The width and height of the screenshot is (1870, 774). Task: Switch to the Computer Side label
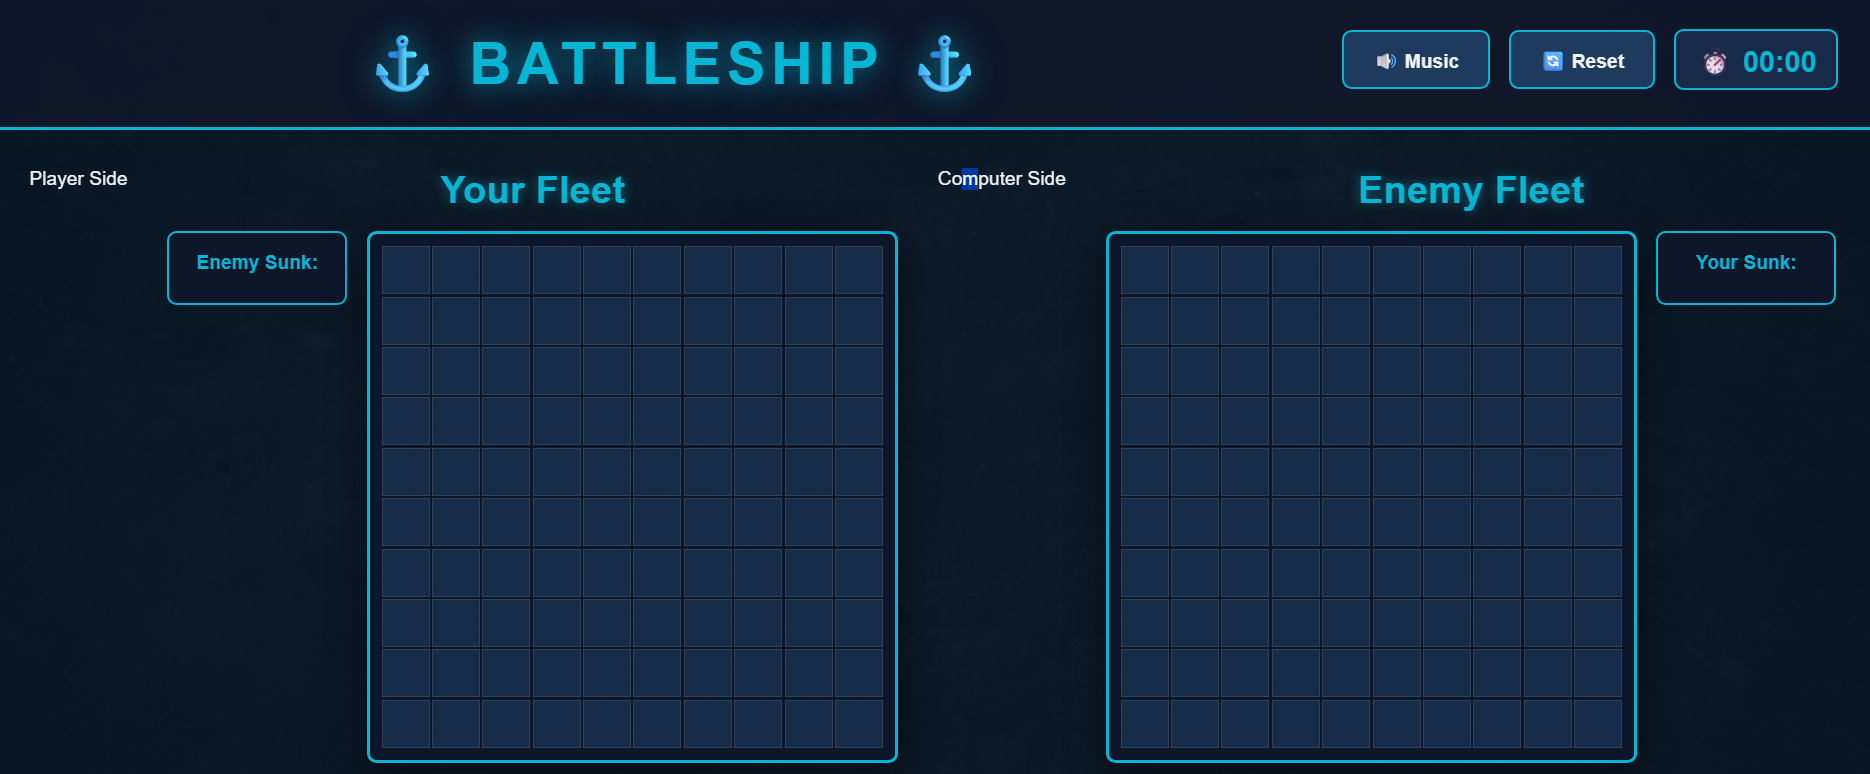click(1000, 178)
